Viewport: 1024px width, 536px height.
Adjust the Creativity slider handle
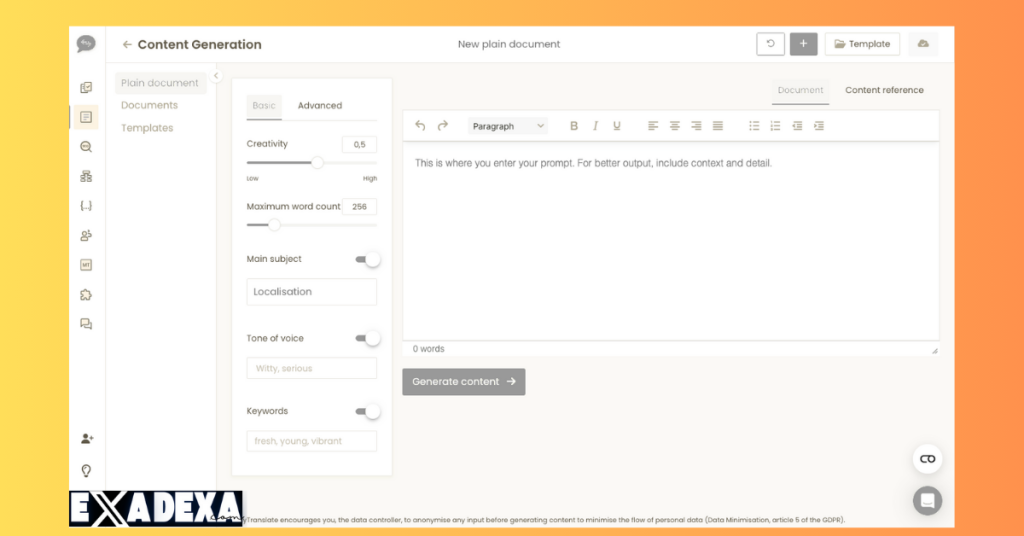click(317, 163)
